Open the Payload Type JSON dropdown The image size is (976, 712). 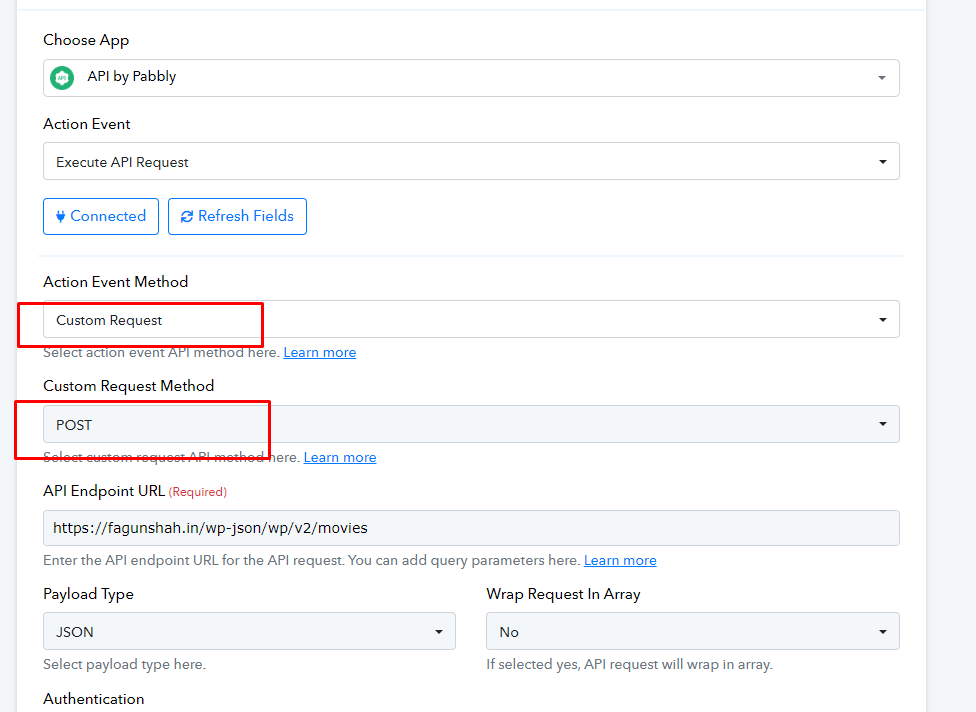(x=249, y=631)
